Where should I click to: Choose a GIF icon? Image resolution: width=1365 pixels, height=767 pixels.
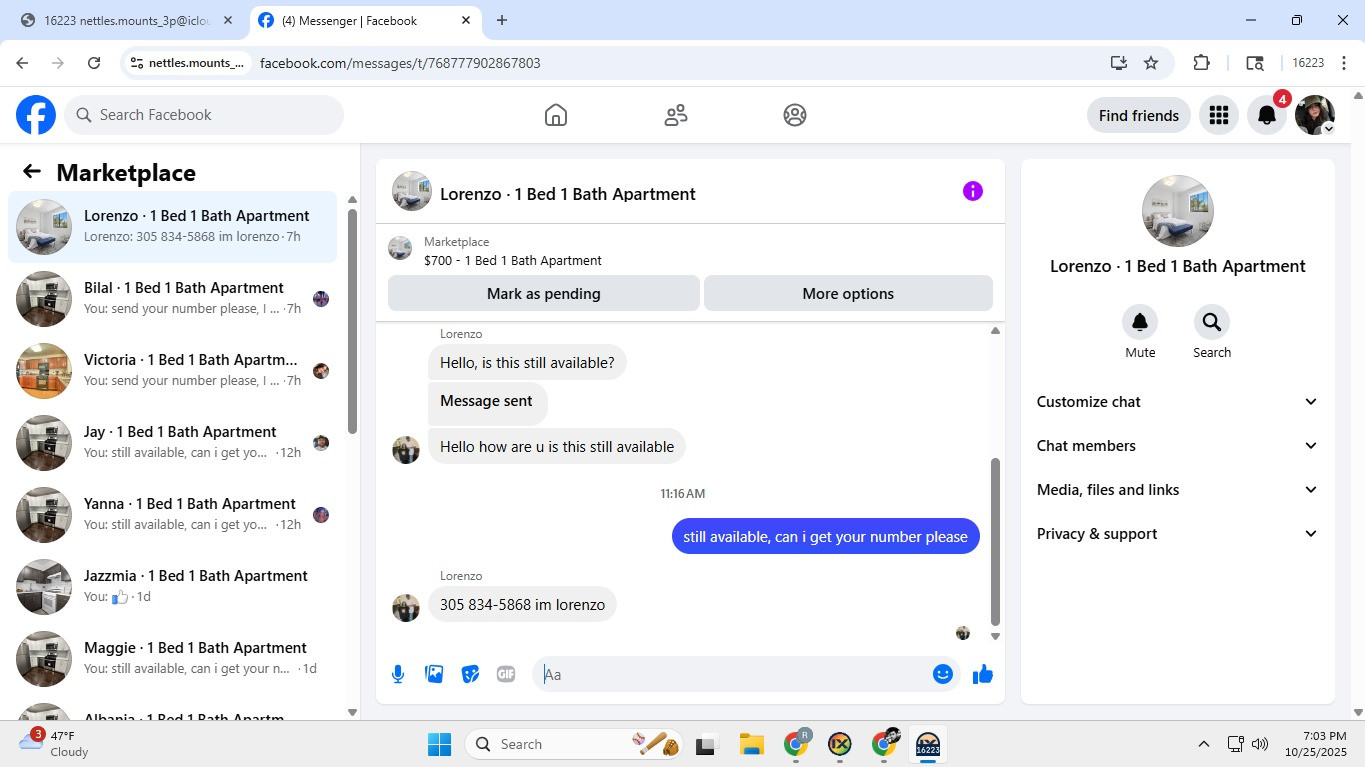[506, 674]
